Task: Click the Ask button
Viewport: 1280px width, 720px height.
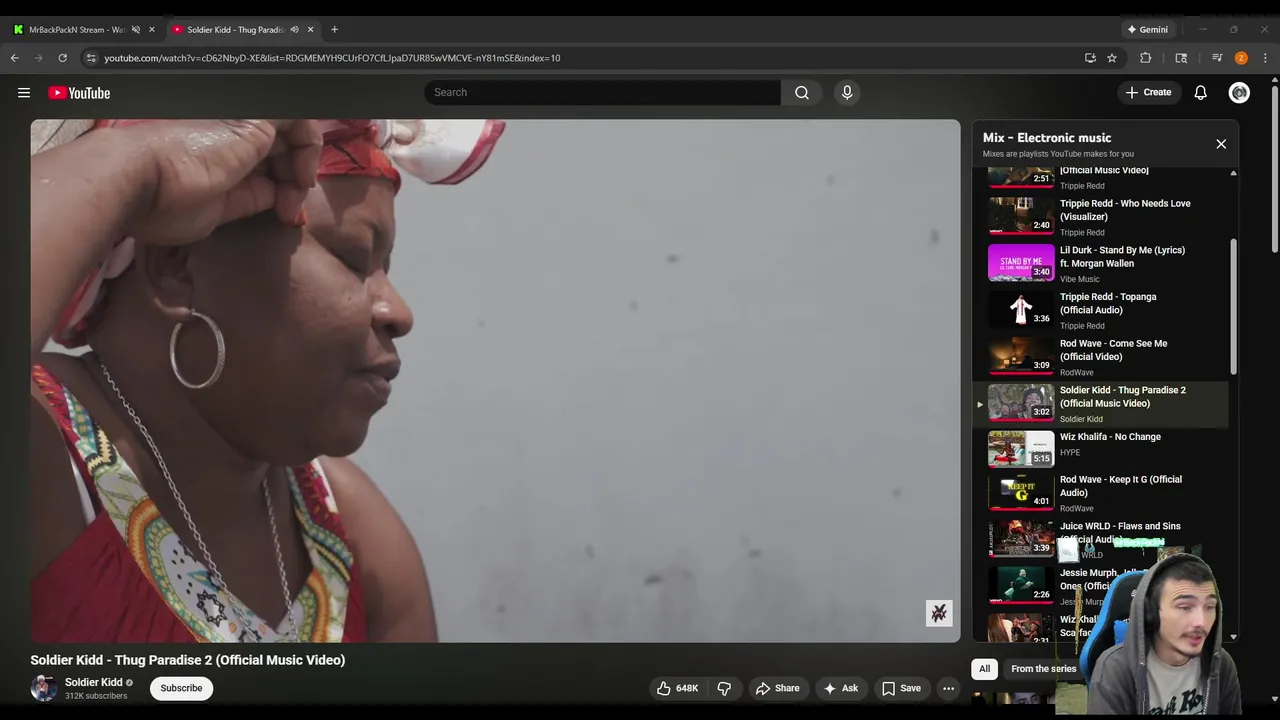Action: (841, 688)
